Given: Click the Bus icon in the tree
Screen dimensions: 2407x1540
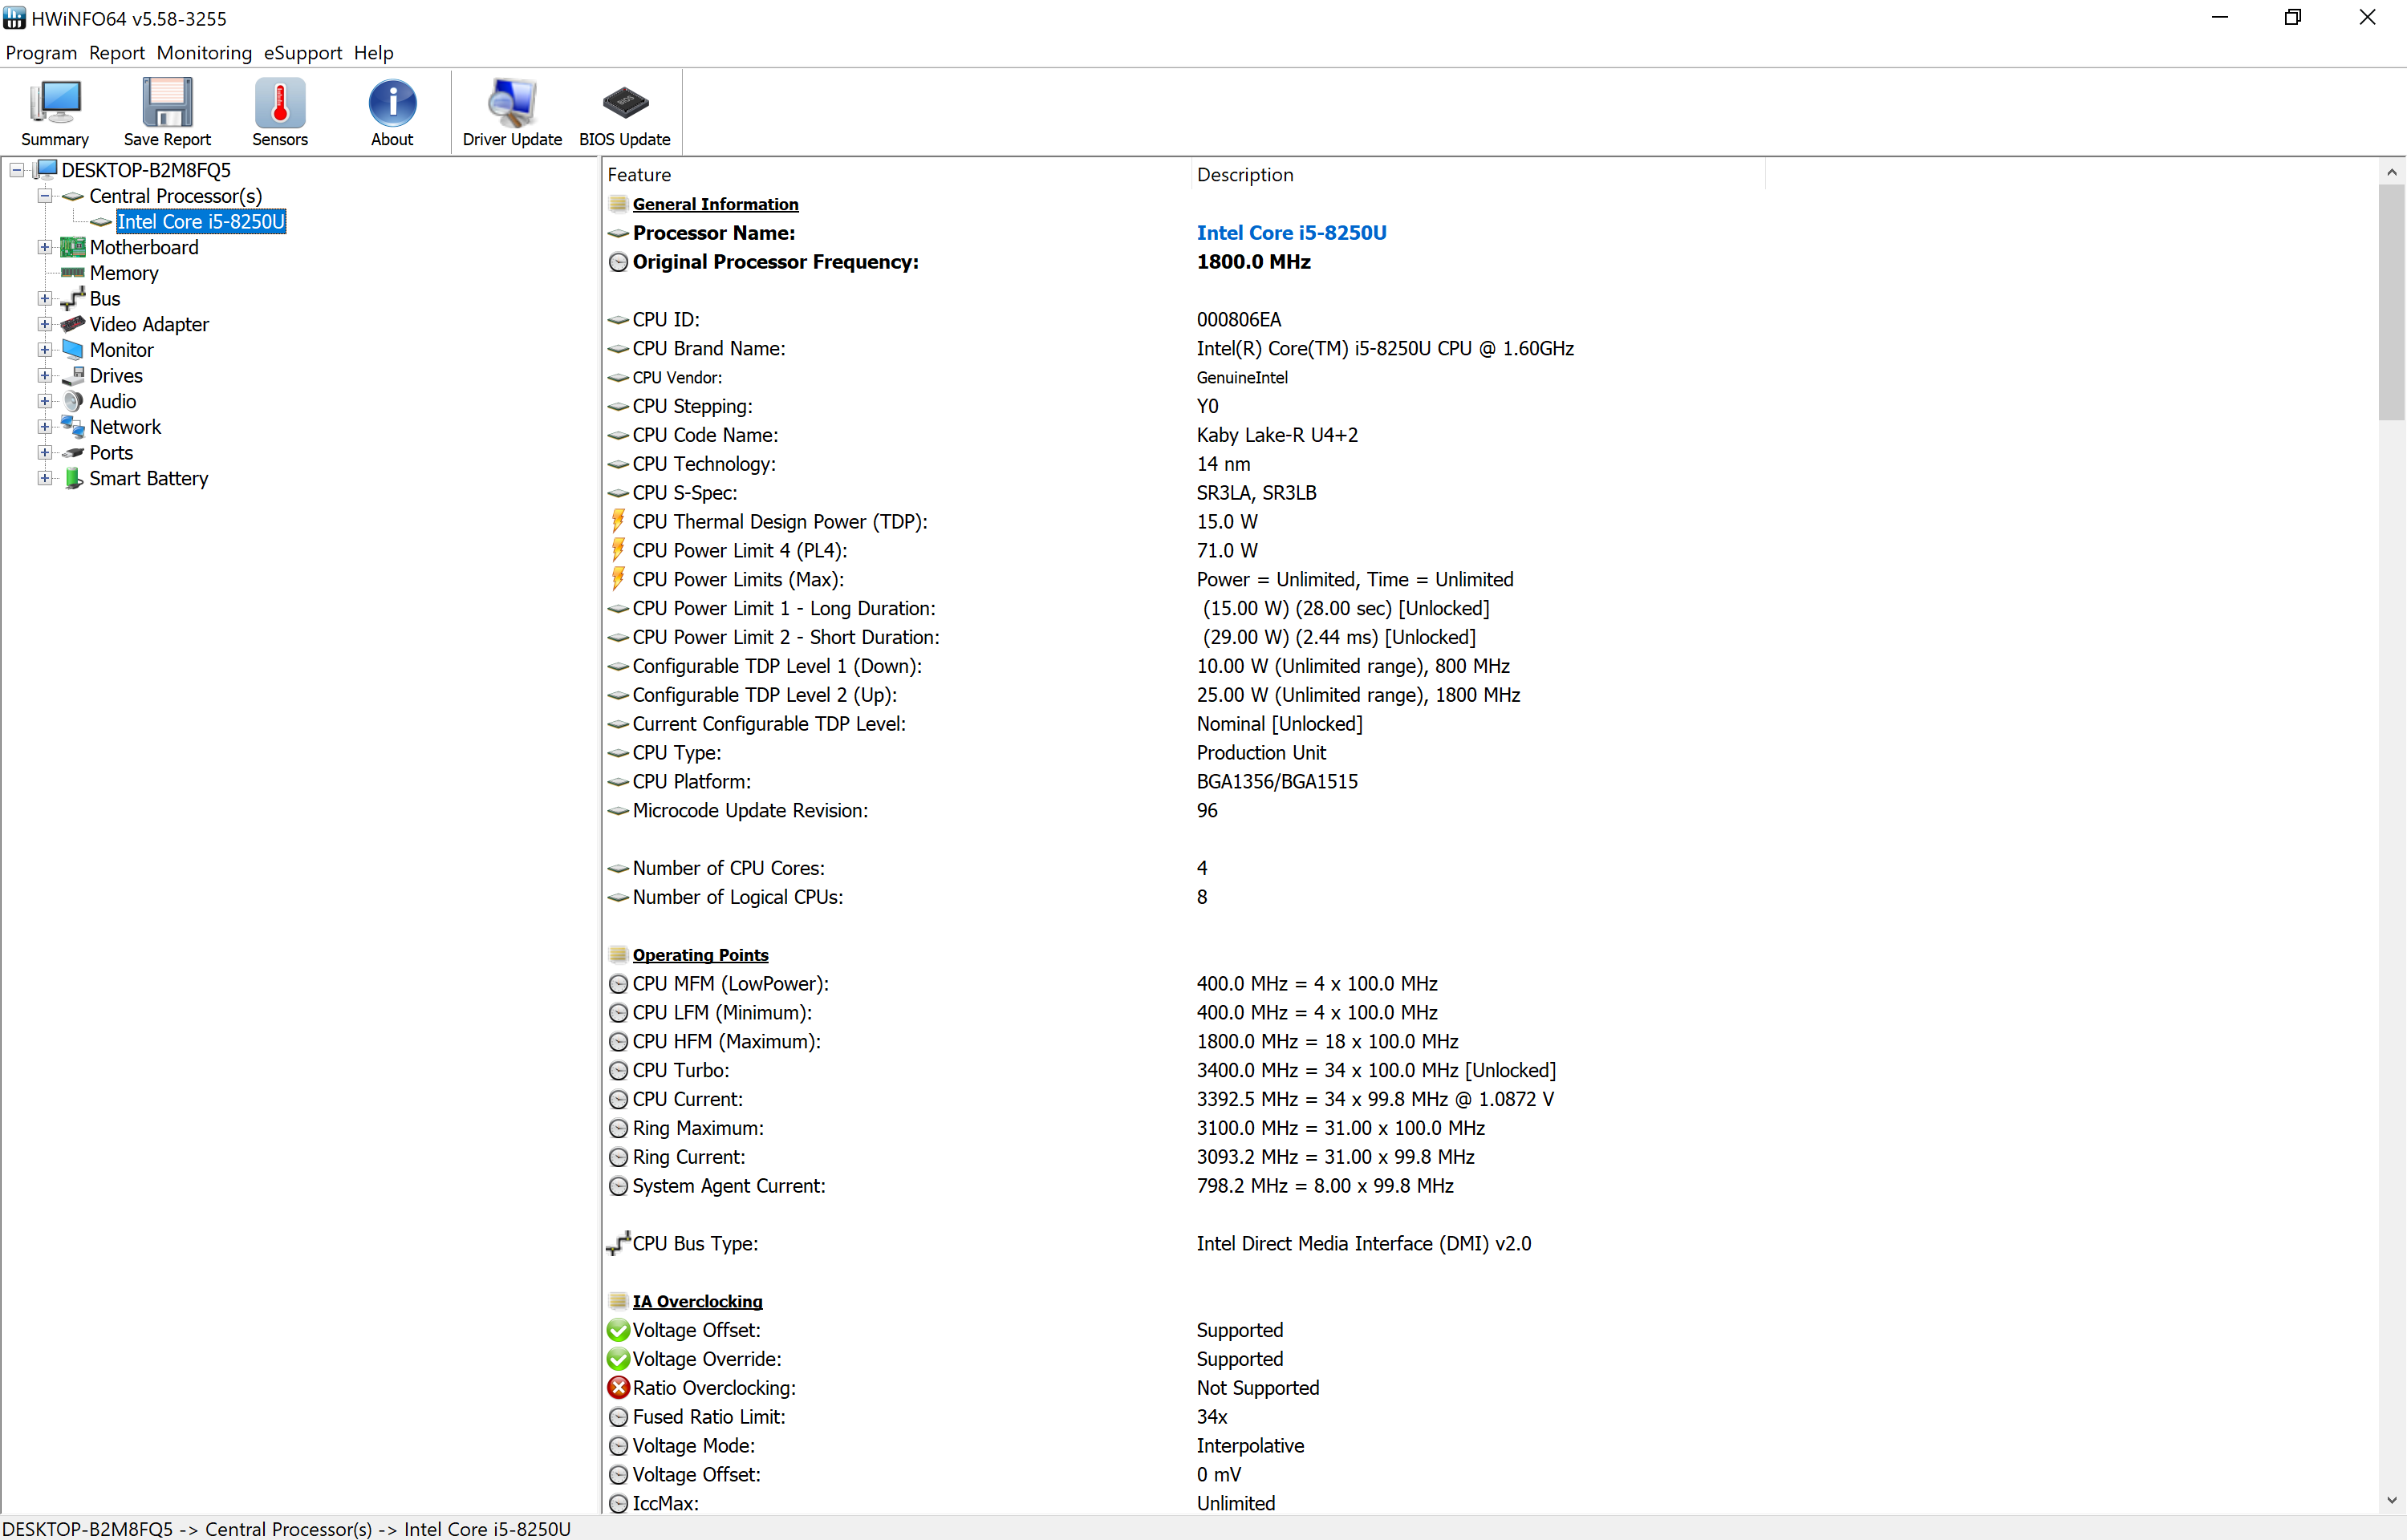Looking at the screenshot, I should coord(73,298).
